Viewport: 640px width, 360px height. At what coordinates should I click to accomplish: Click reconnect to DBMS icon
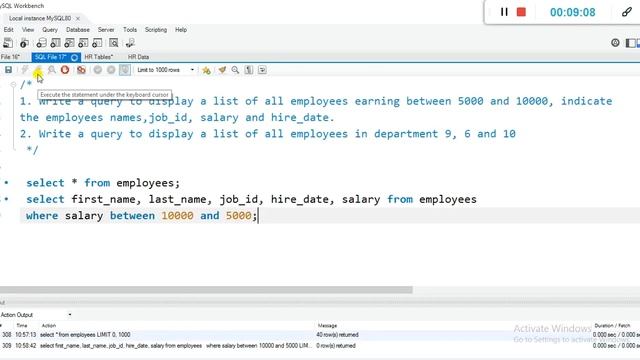130,43
